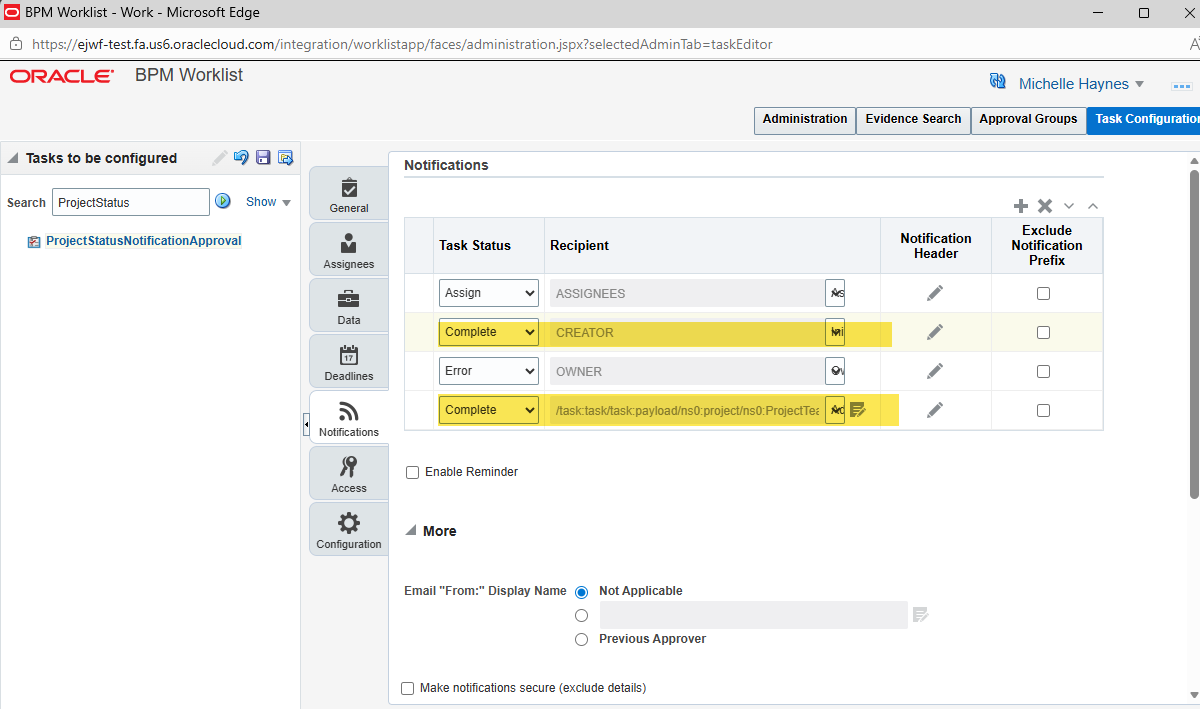The image size is (1200, 709).
Task: Click the edit pencil icon in Tasks panel header
Action: point(220,158)
